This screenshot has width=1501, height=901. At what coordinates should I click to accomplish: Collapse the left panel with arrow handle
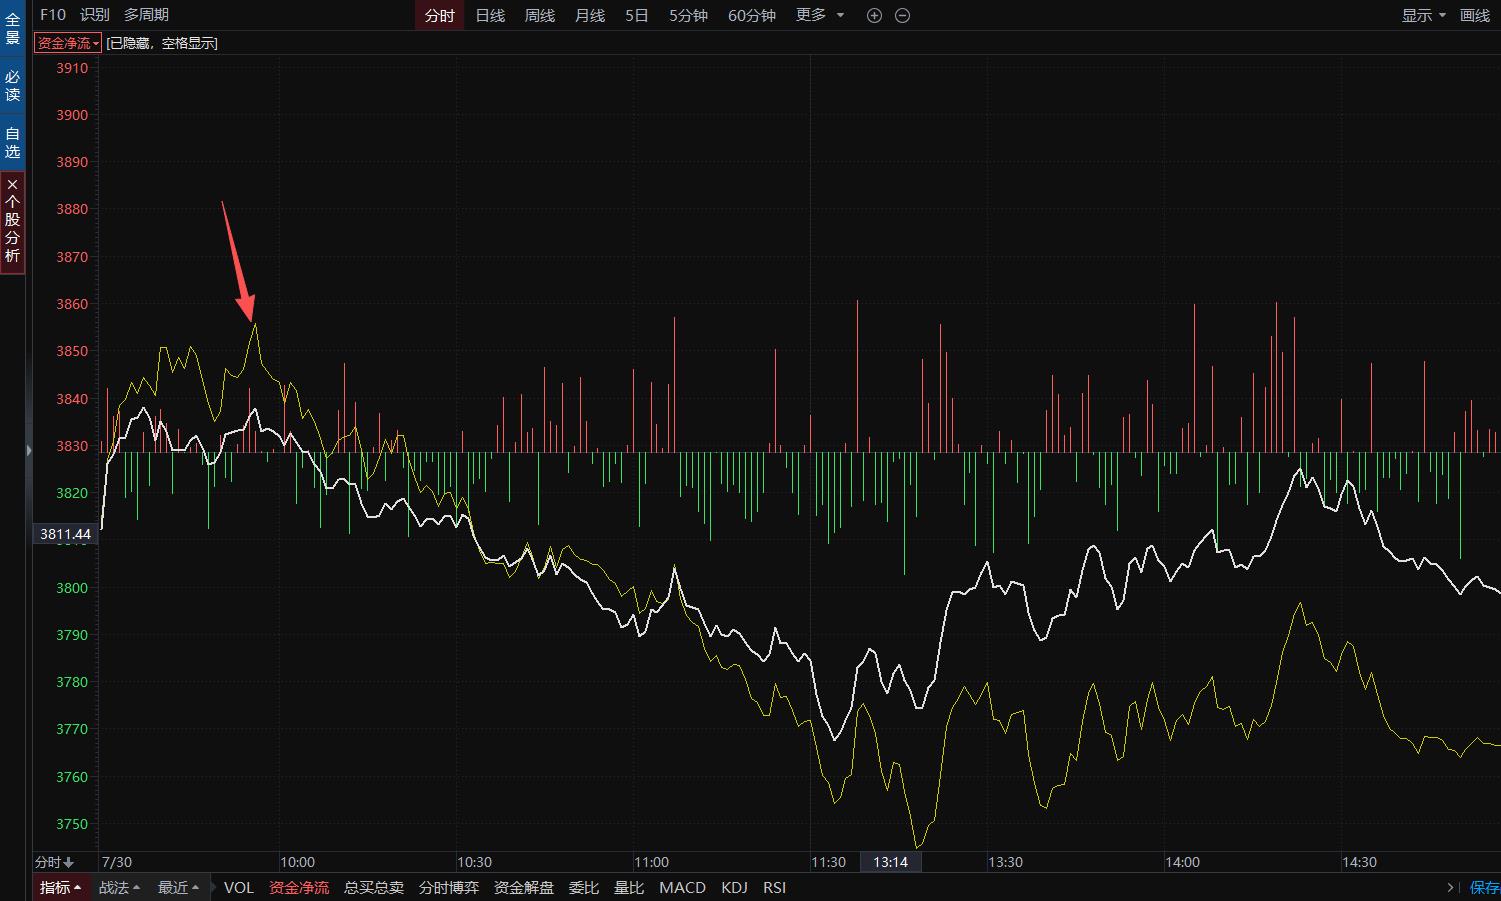[29, 451]
